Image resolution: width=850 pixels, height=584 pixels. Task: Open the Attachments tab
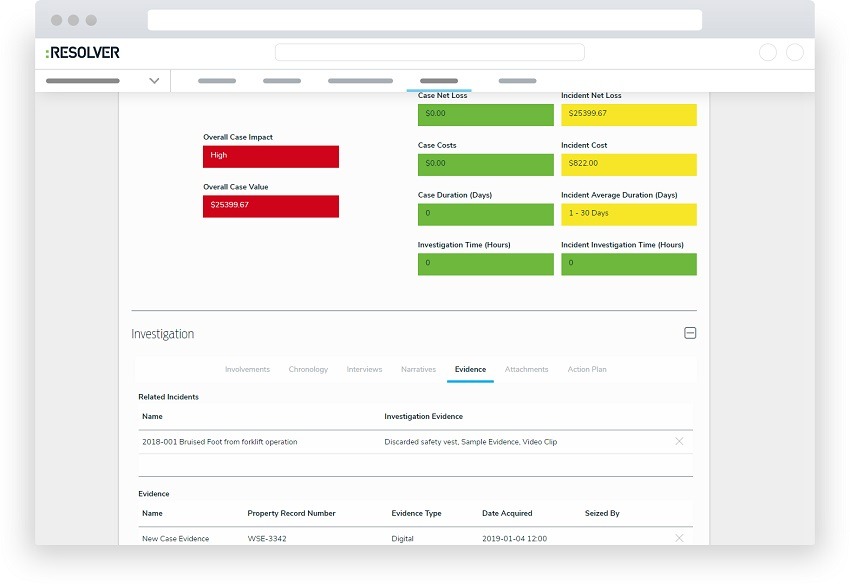[526, 370]
